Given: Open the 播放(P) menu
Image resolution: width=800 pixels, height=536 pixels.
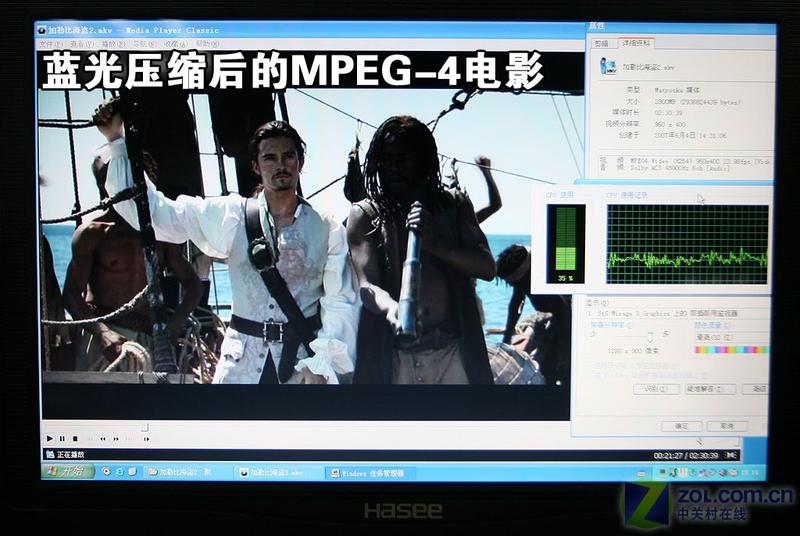Looking at the screenshot, I should pyautogui.click(x=113, y=44).
